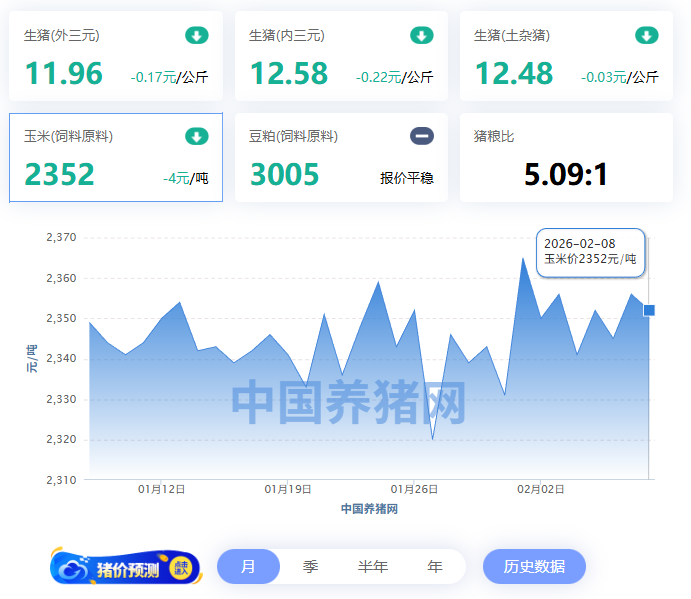Click the down arrow icon on 生猪(土杂猪) card
This screenshot has width=691, height=599.
click(x=647, y=36)
